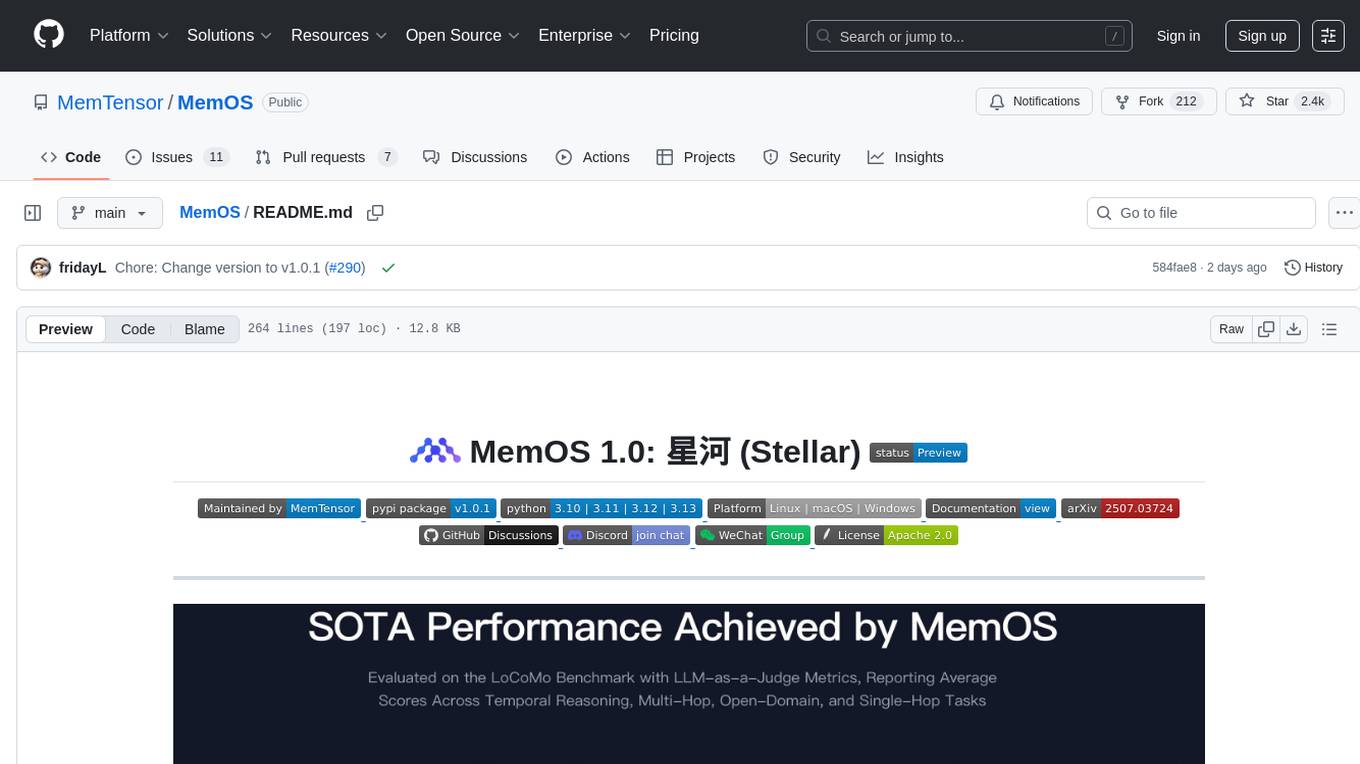Image resolution: width=1360 pixels, height=764 pixels.
Task: Open the Issues tab
Action: pos(177,157)
